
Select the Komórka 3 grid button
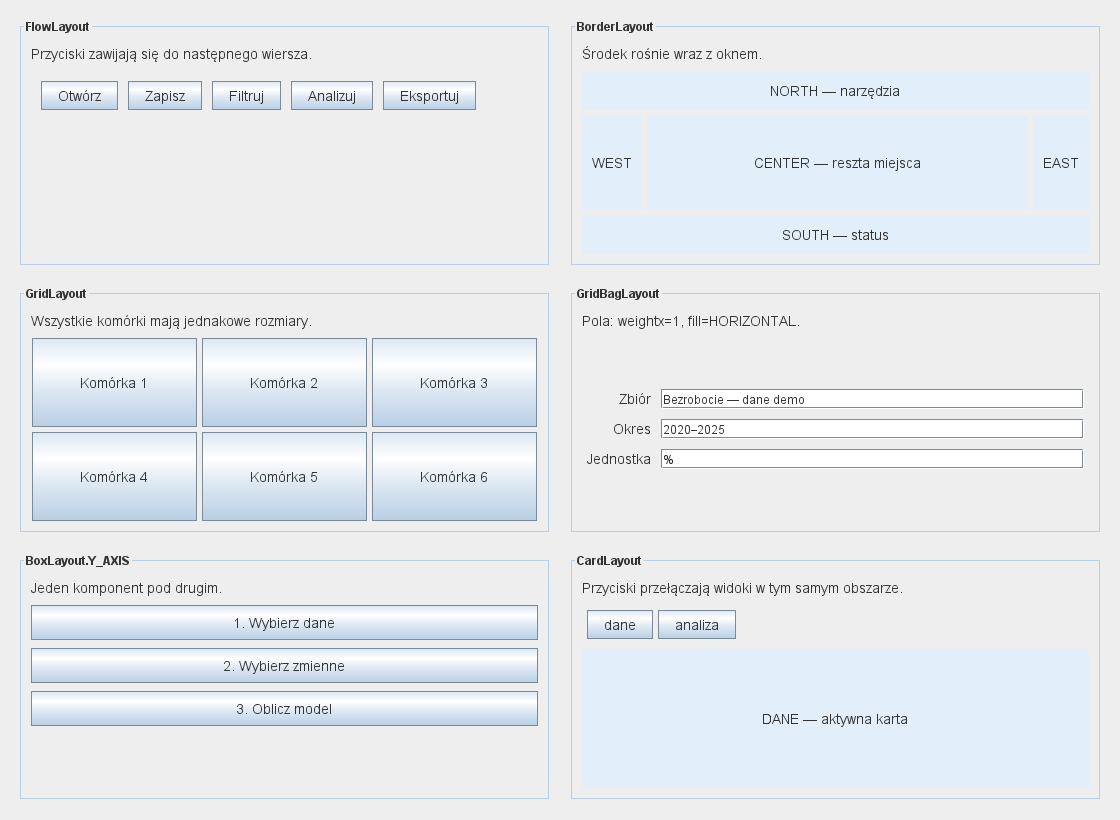point(454,383)
